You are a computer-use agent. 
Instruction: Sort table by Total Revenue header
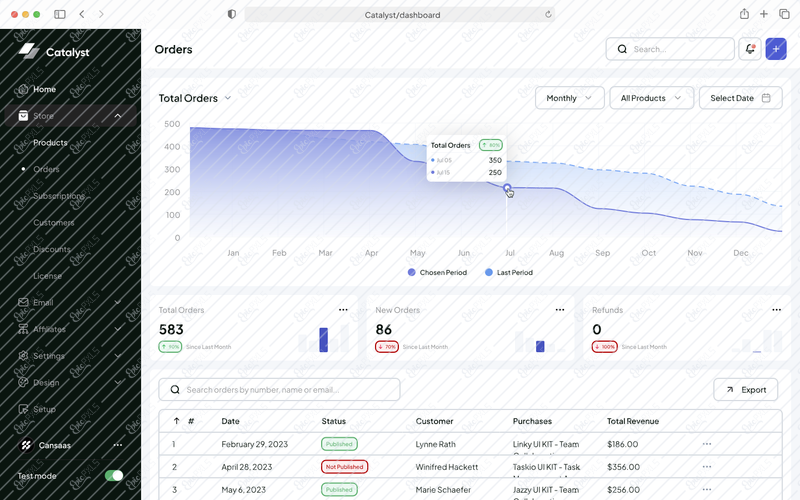click(x=633, y=421)
